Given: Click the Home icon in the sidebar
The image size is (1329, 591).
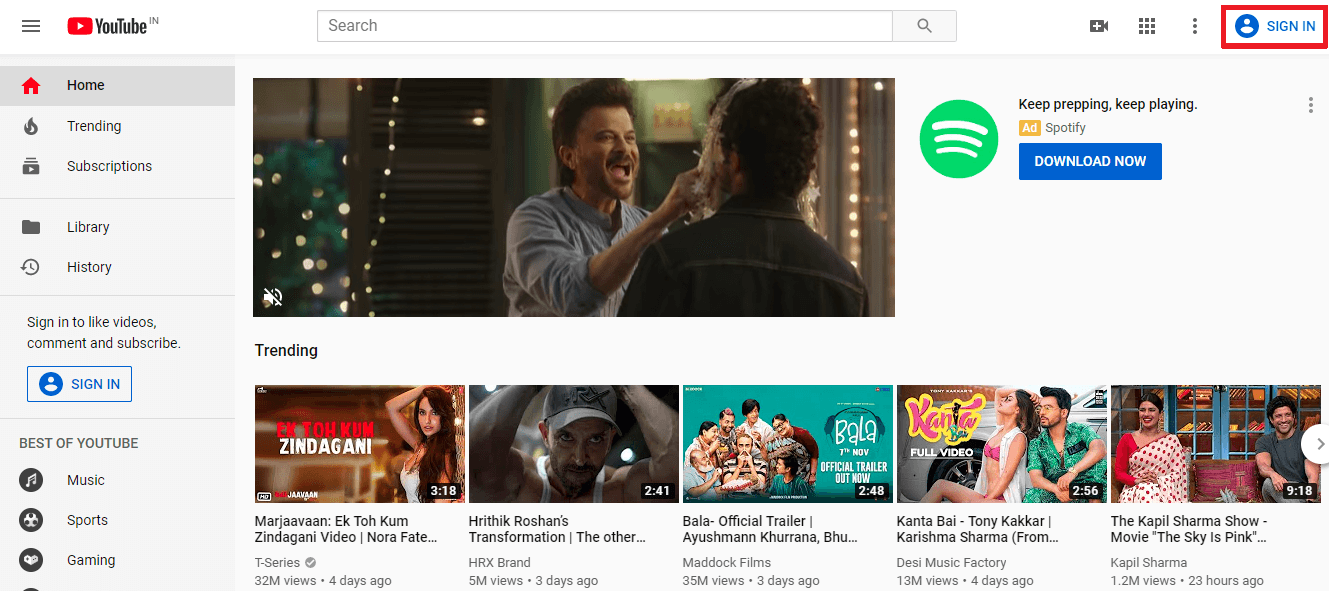Looking at the screenshot, I should (x=31, y=86).
